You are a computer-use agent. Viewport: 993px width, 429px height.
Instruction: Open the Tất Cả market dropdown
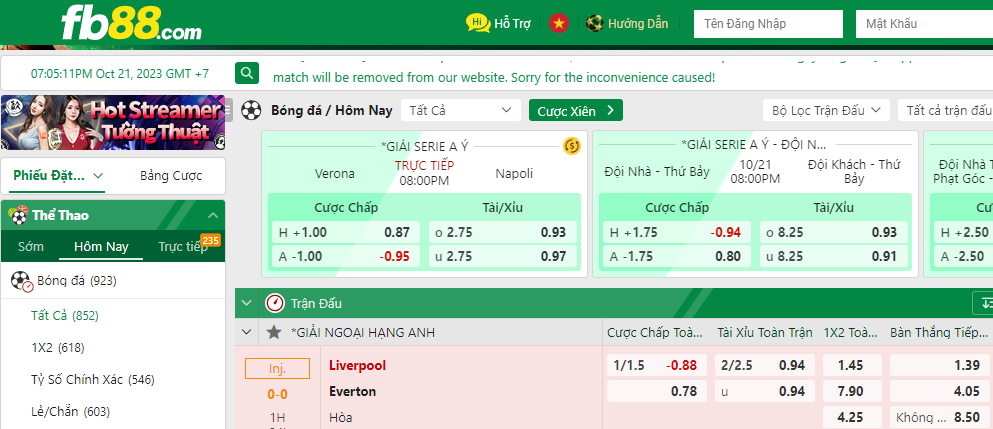click(x=460, y=110)
